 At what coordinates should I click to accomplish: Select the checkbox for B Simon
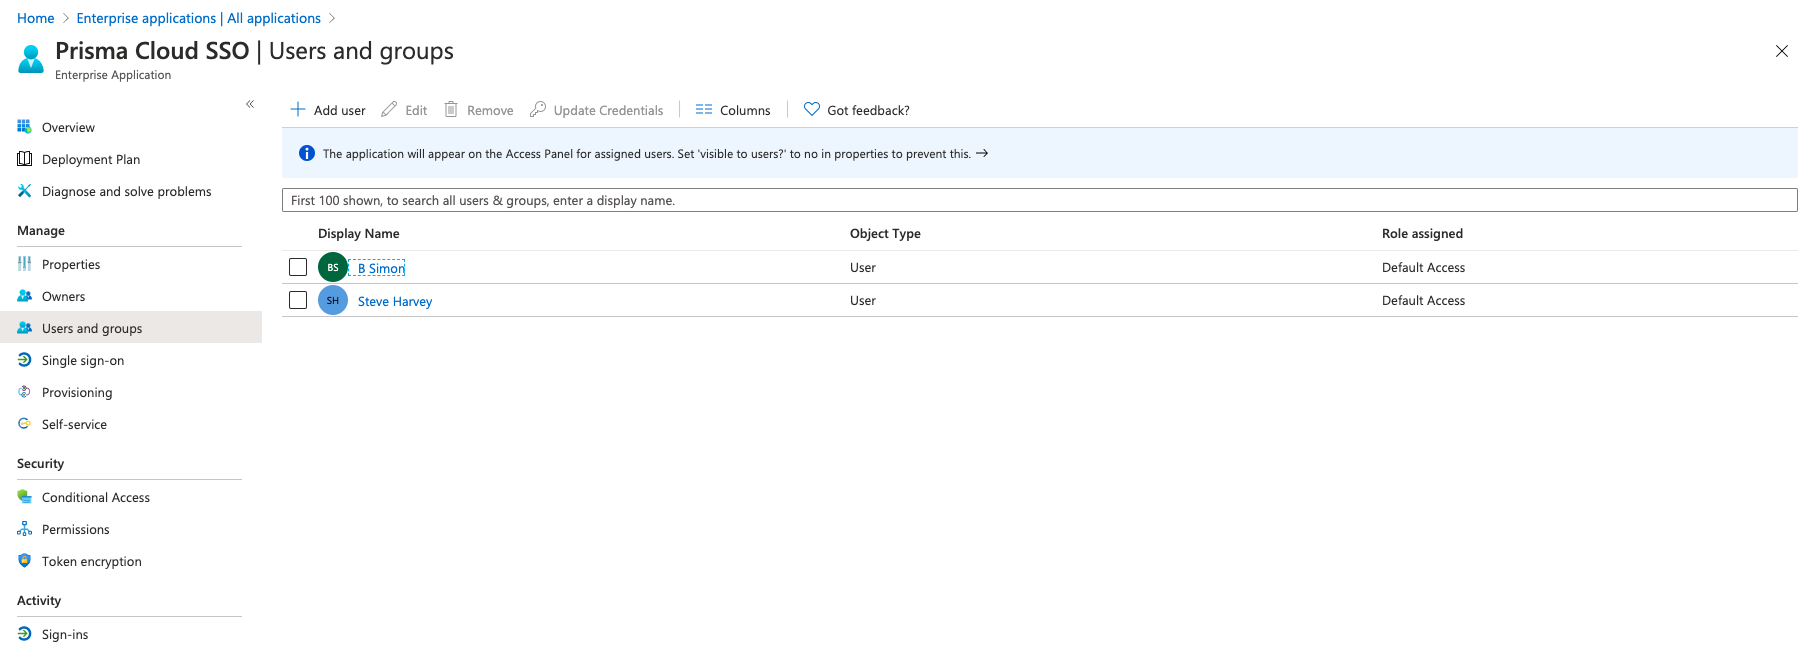point(298,267)
